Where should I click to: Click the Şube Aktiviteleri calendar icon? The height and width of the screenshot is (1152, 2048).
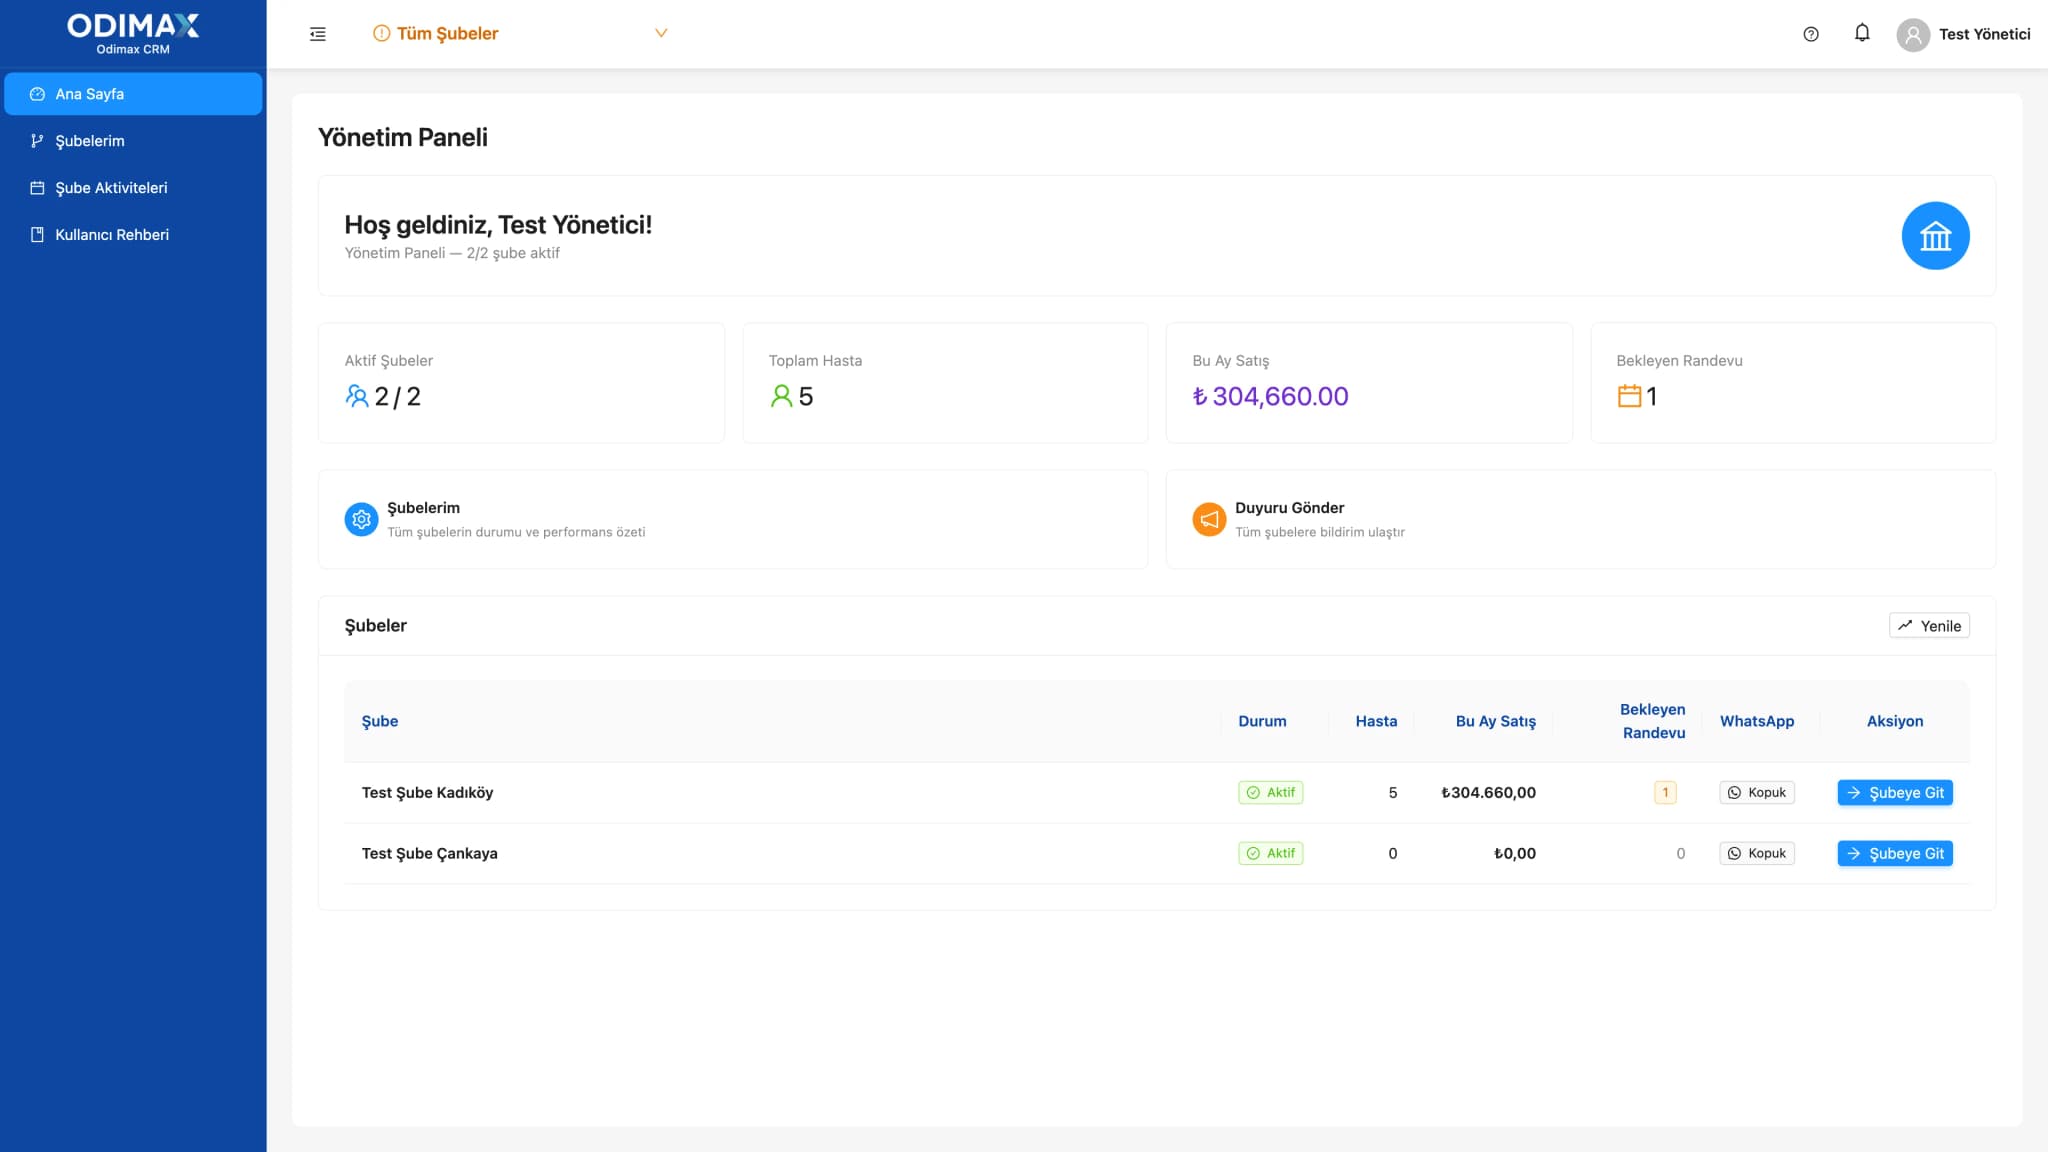pyautogui.click(x=37, y=188)
